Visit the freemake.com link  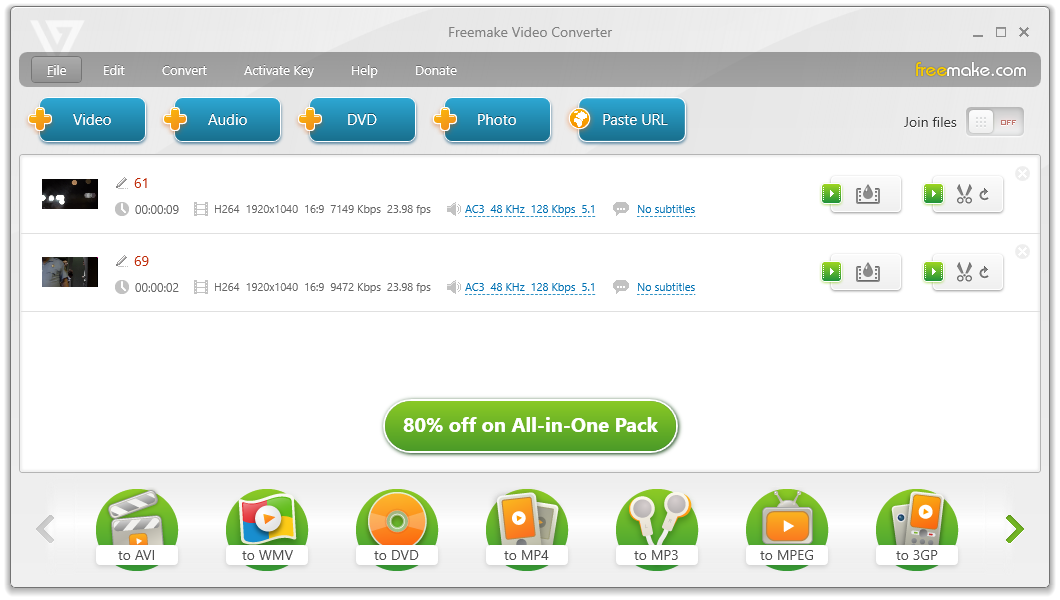click(x=970, y=70)
